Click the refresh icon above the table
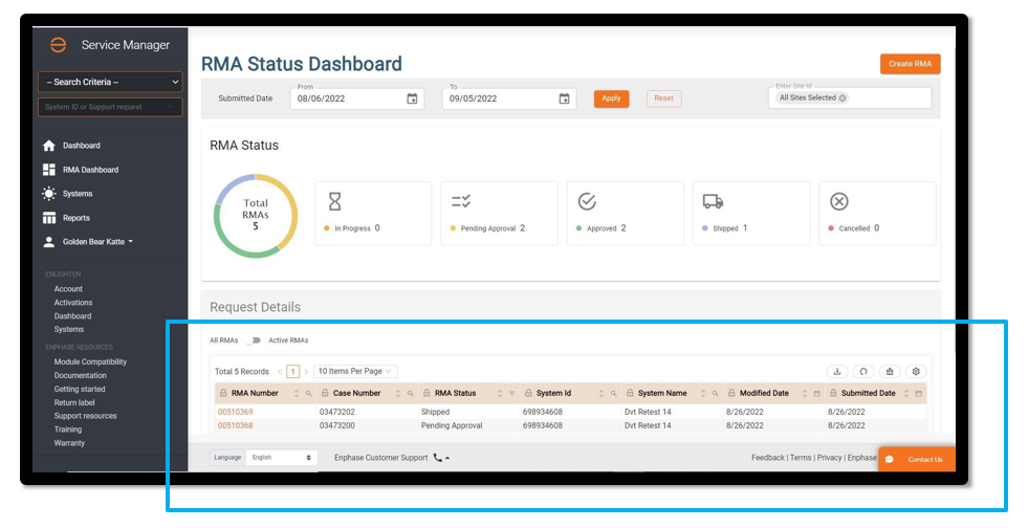 (863, 371)
